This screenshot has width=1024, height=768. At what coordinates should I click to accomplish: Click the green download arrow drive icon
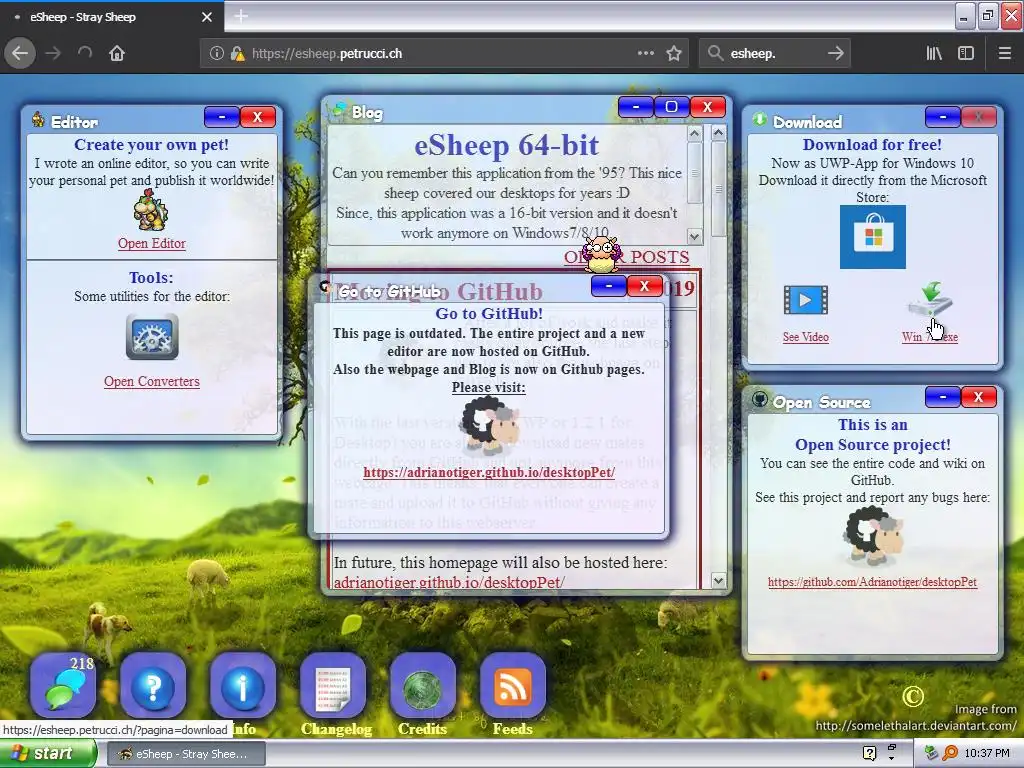(930, 301)
